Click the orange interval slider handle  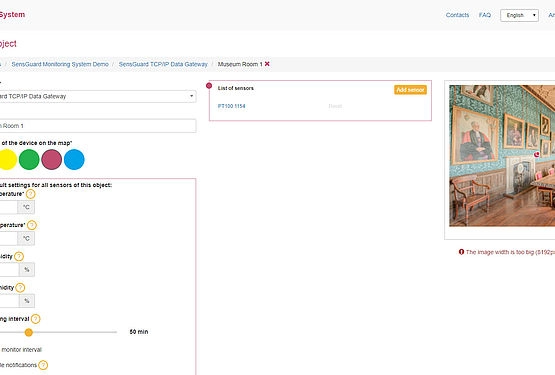[x=29, y=332]
